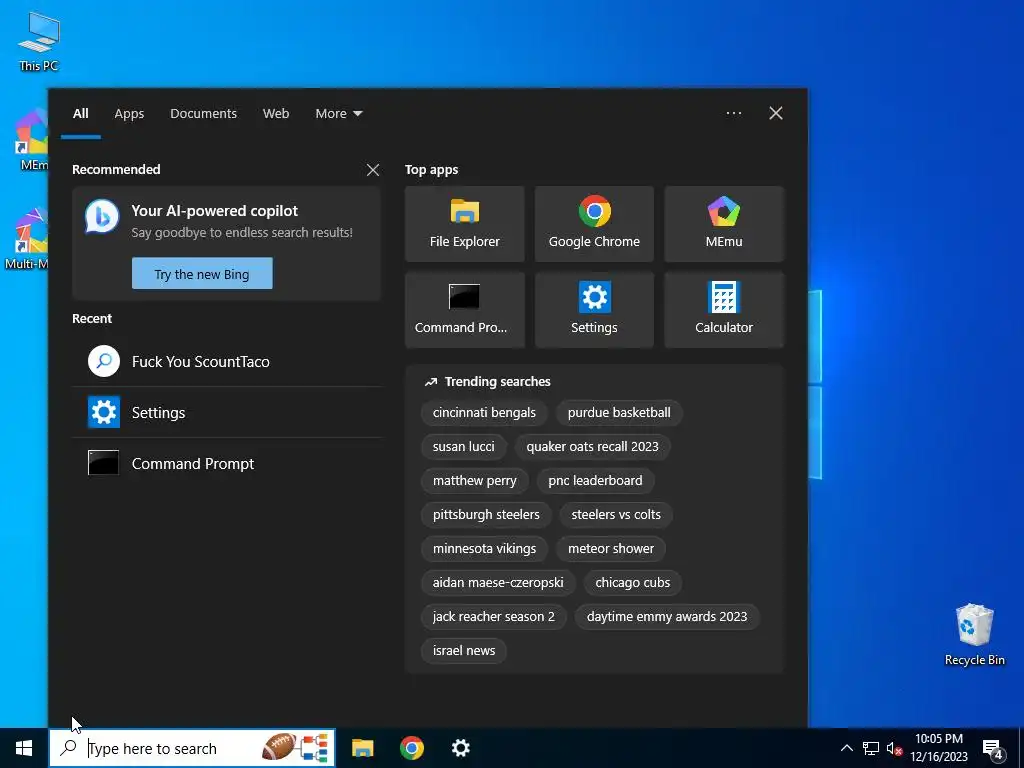Screen dimensions: 1024x768
Task: Click the taskbar clock and date
Action: click(x=939, y=748)
